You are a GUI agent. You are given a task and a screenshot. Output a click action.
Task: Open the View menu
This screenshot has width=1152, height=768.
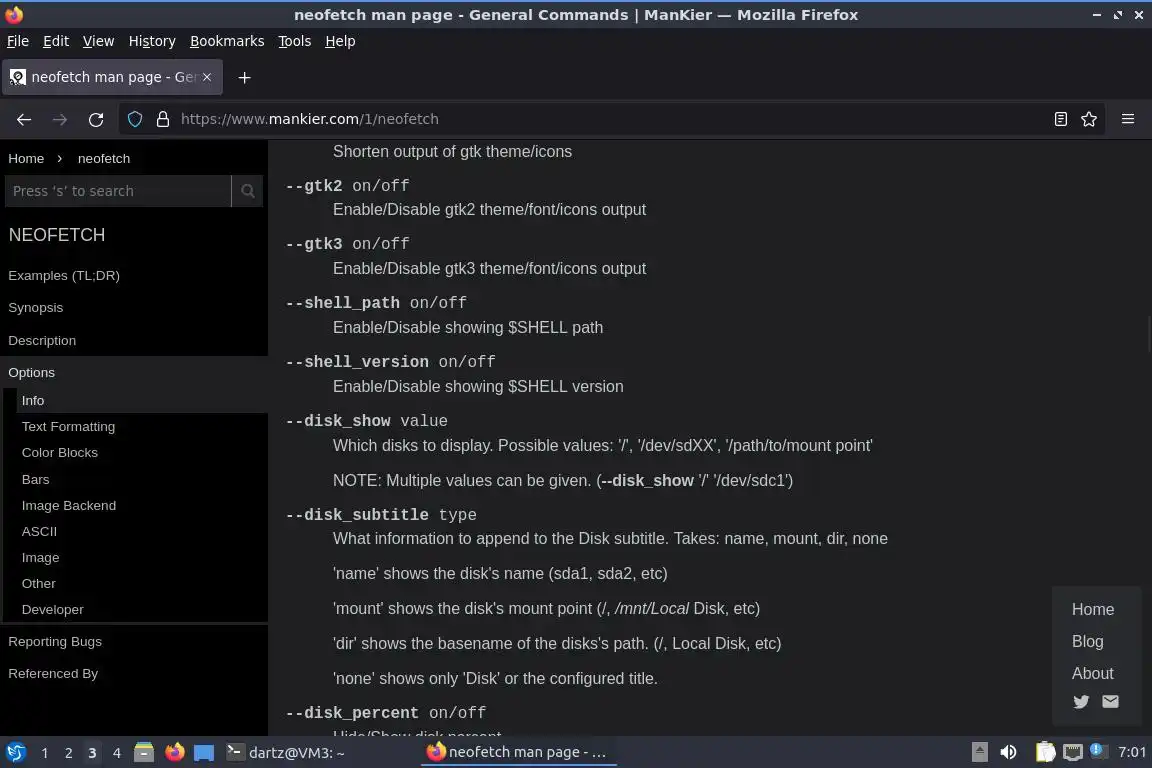[x=98, y=41]
